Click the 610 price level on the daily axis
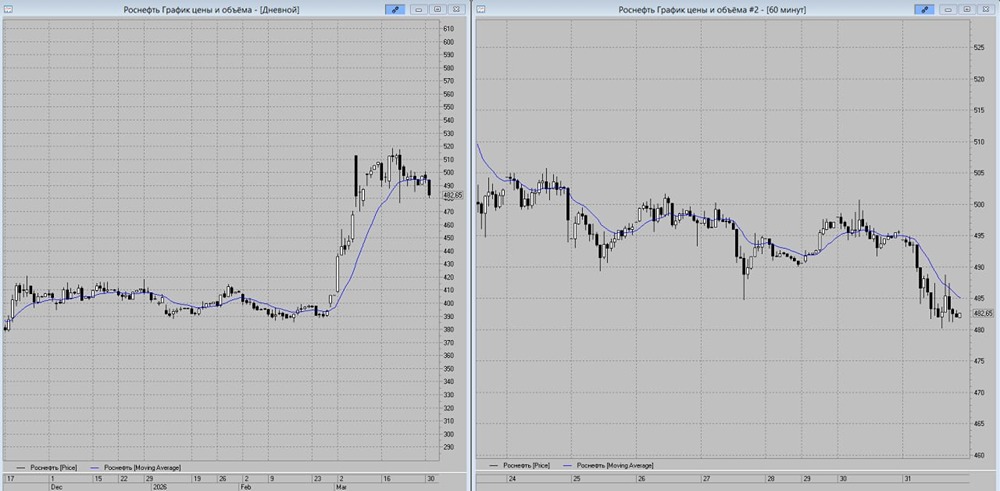Image resolution: width=1000 pixels, height=491 pixels. (448, 29)
